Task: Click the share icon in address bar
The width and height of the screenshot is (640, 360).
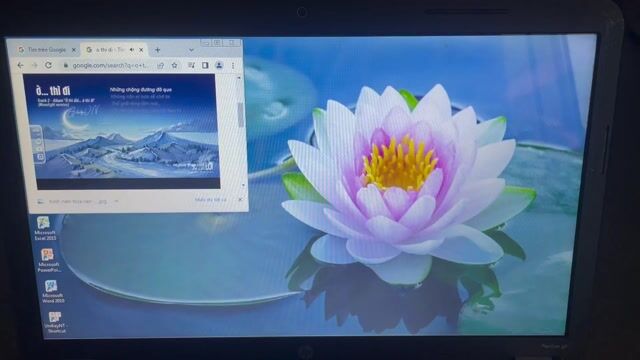Action: (160, 65)
